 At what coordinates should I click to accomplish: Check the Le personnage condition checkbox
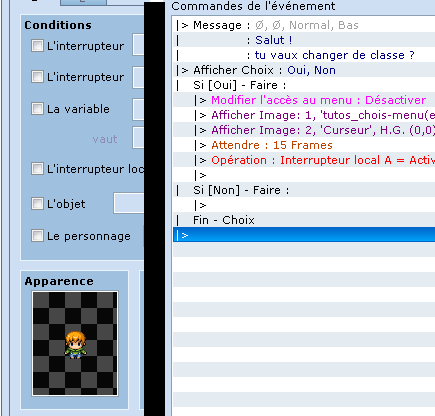37,236
